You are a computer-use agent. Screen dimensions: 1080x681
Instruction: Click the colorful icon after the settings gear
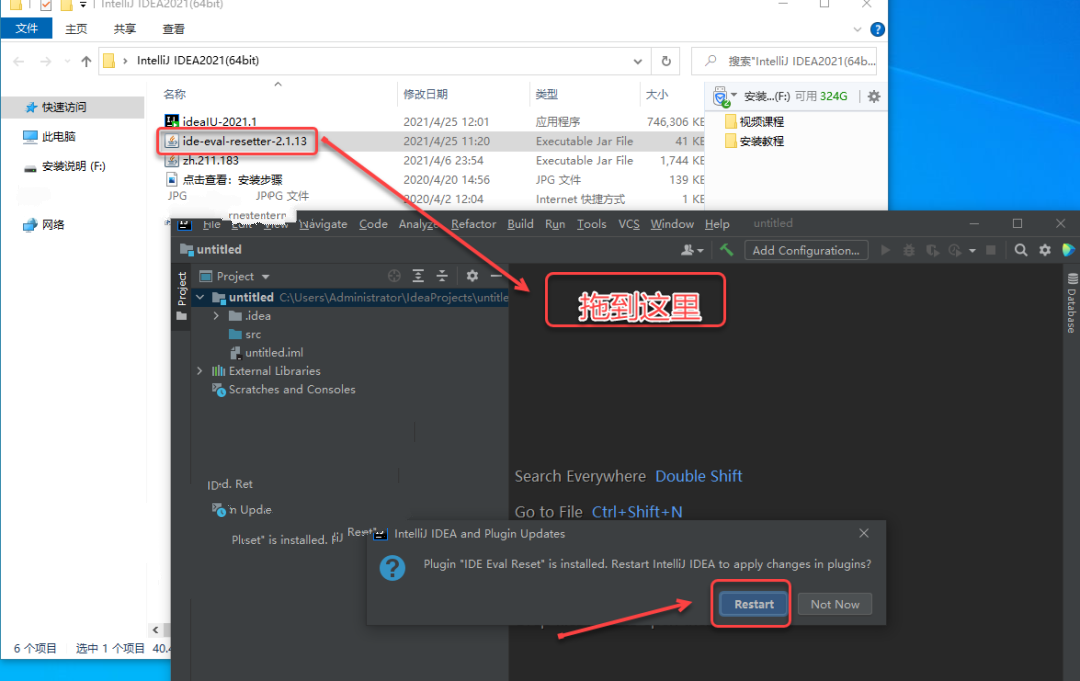click(1068, 251)
